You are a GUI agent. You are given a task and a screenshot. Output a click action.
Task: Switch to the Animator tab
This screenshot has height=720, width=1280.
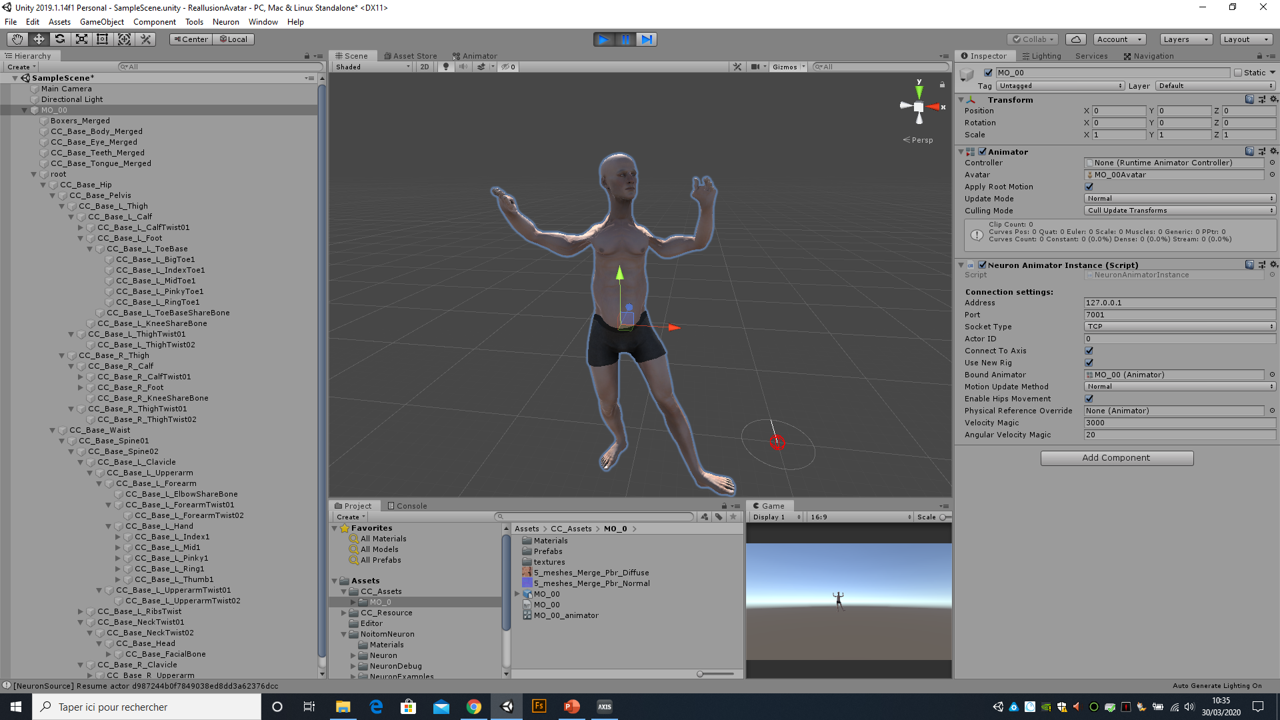(475, 56)
